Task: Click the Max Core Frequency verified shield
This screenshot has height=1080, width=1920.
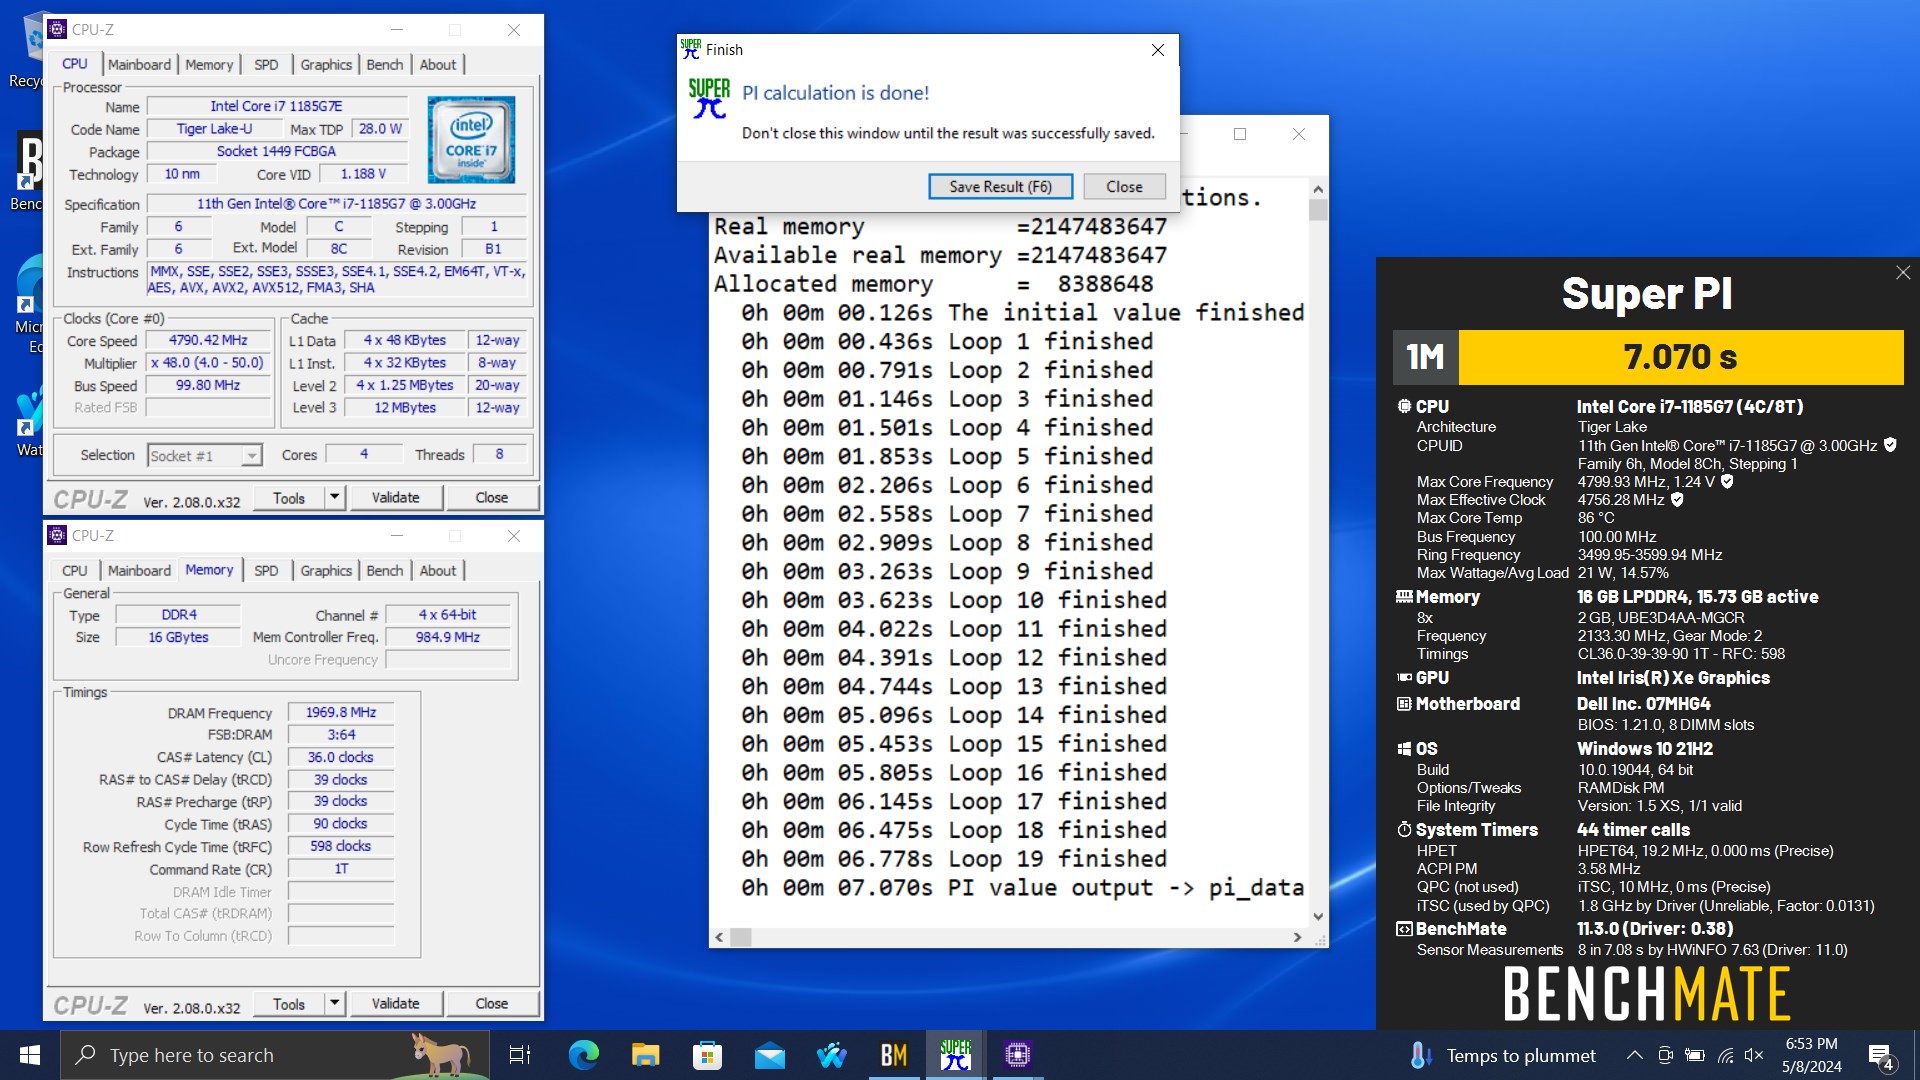Action: click(x=1727, y=481)
